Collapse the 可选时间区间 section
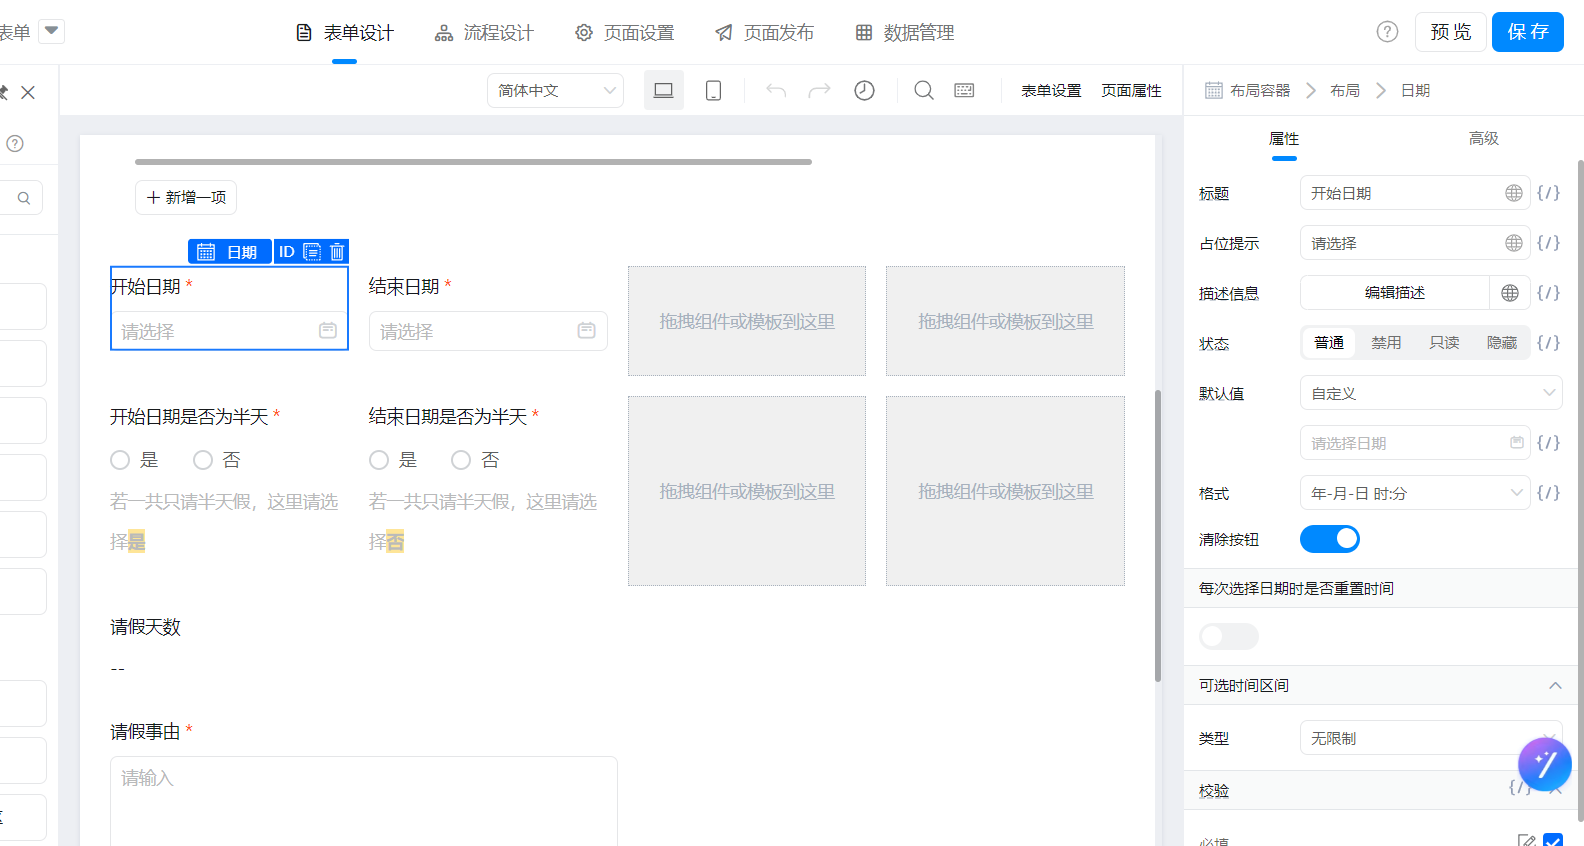The height and width of the screenshot is (846, 1584). 1555,685
